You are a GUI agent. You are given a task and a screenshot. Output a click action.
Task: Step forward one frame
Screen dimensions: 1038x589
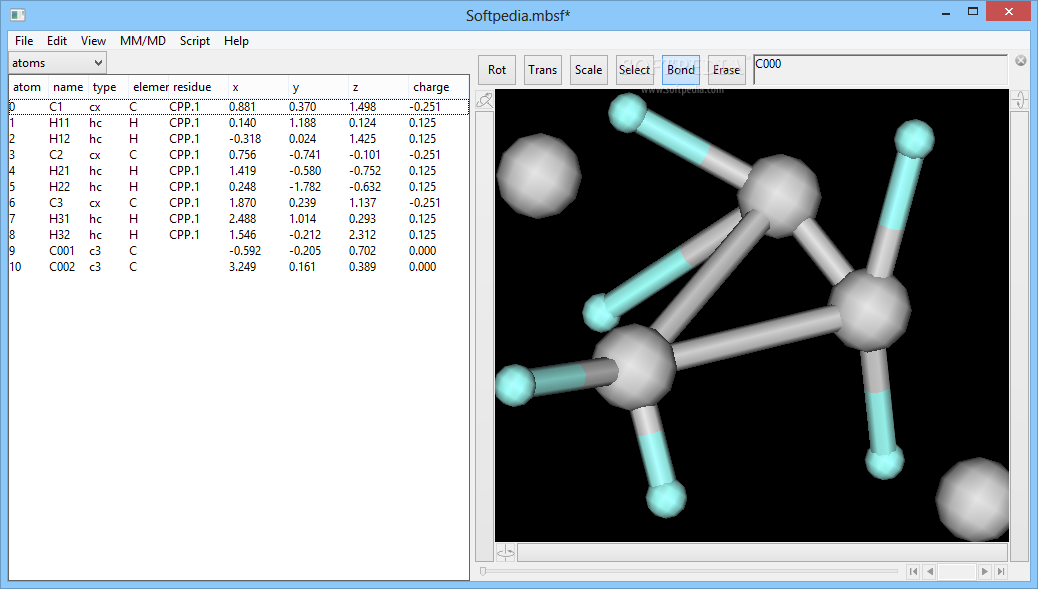coord(985,571)
